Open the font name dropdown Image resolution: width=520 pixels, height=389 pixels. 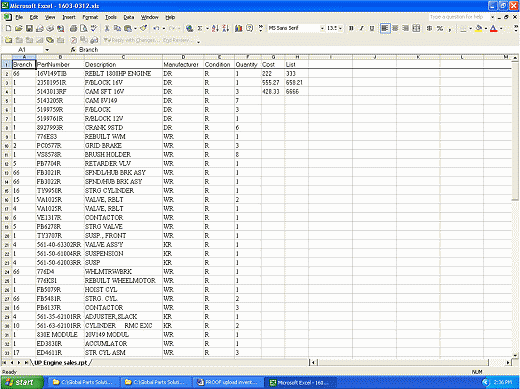[322, 29]
